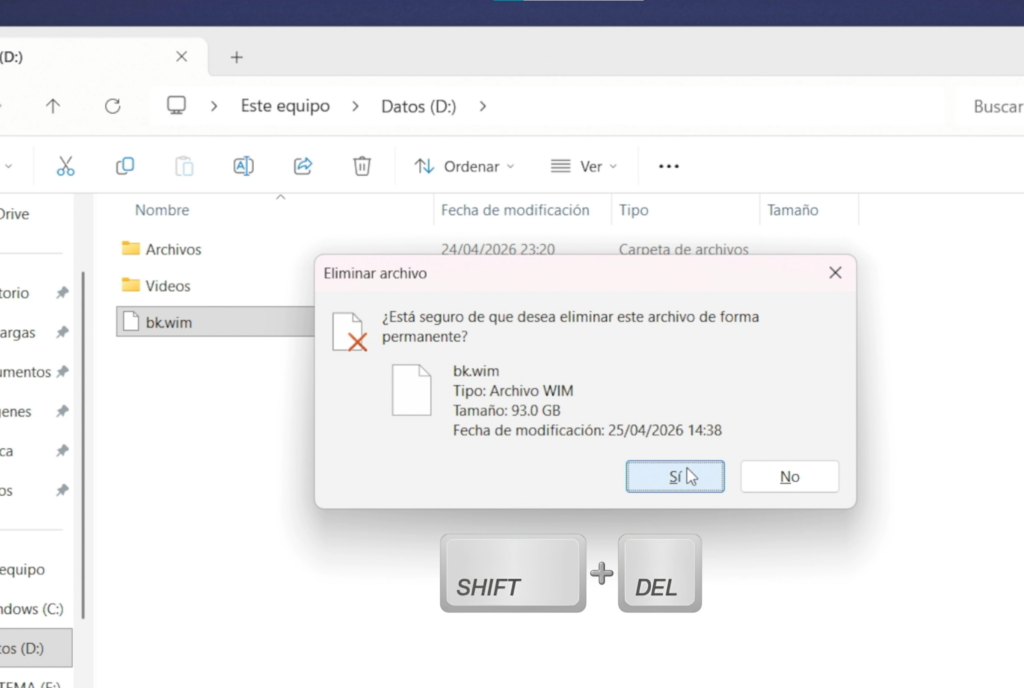Screen dimensions: 1024x688
Task: Cancel deletion with the No button
Action: coord(789,477)
